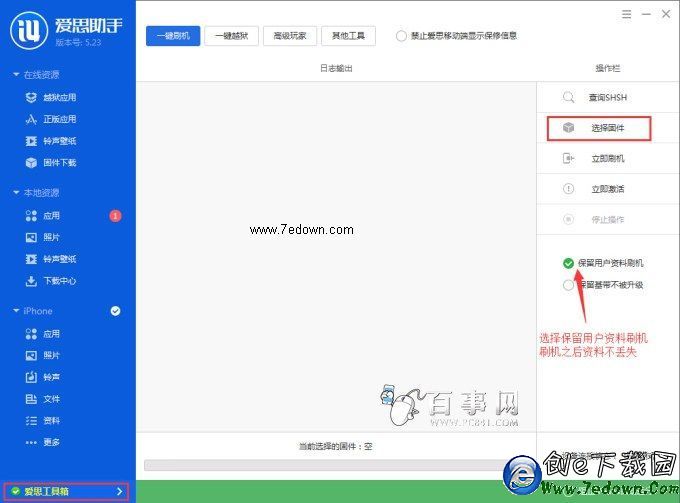Switch to the 一键刷机 tab
Screen dimensions: 680x503
click(173, 36)
